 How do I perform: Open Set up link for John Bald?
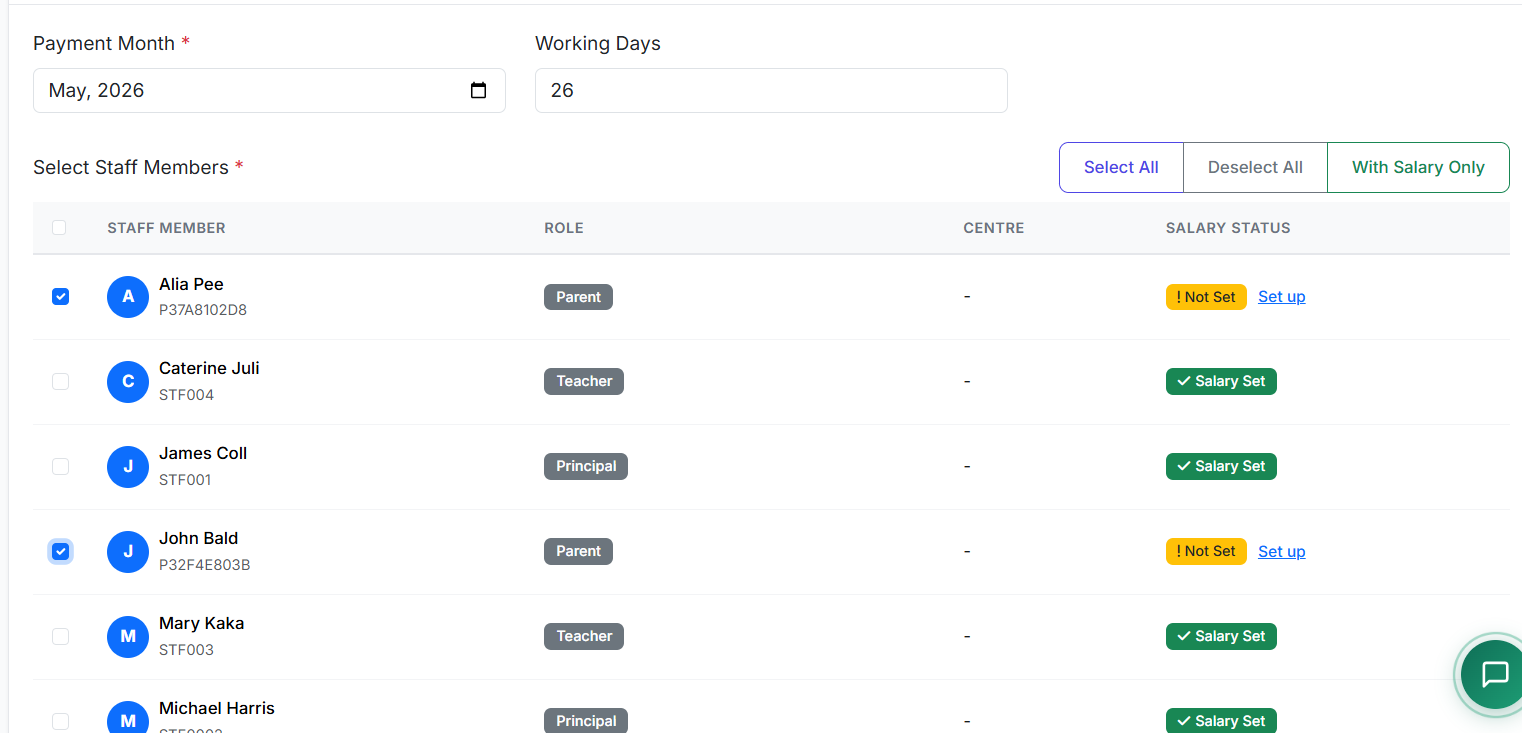coord(1281,551)
